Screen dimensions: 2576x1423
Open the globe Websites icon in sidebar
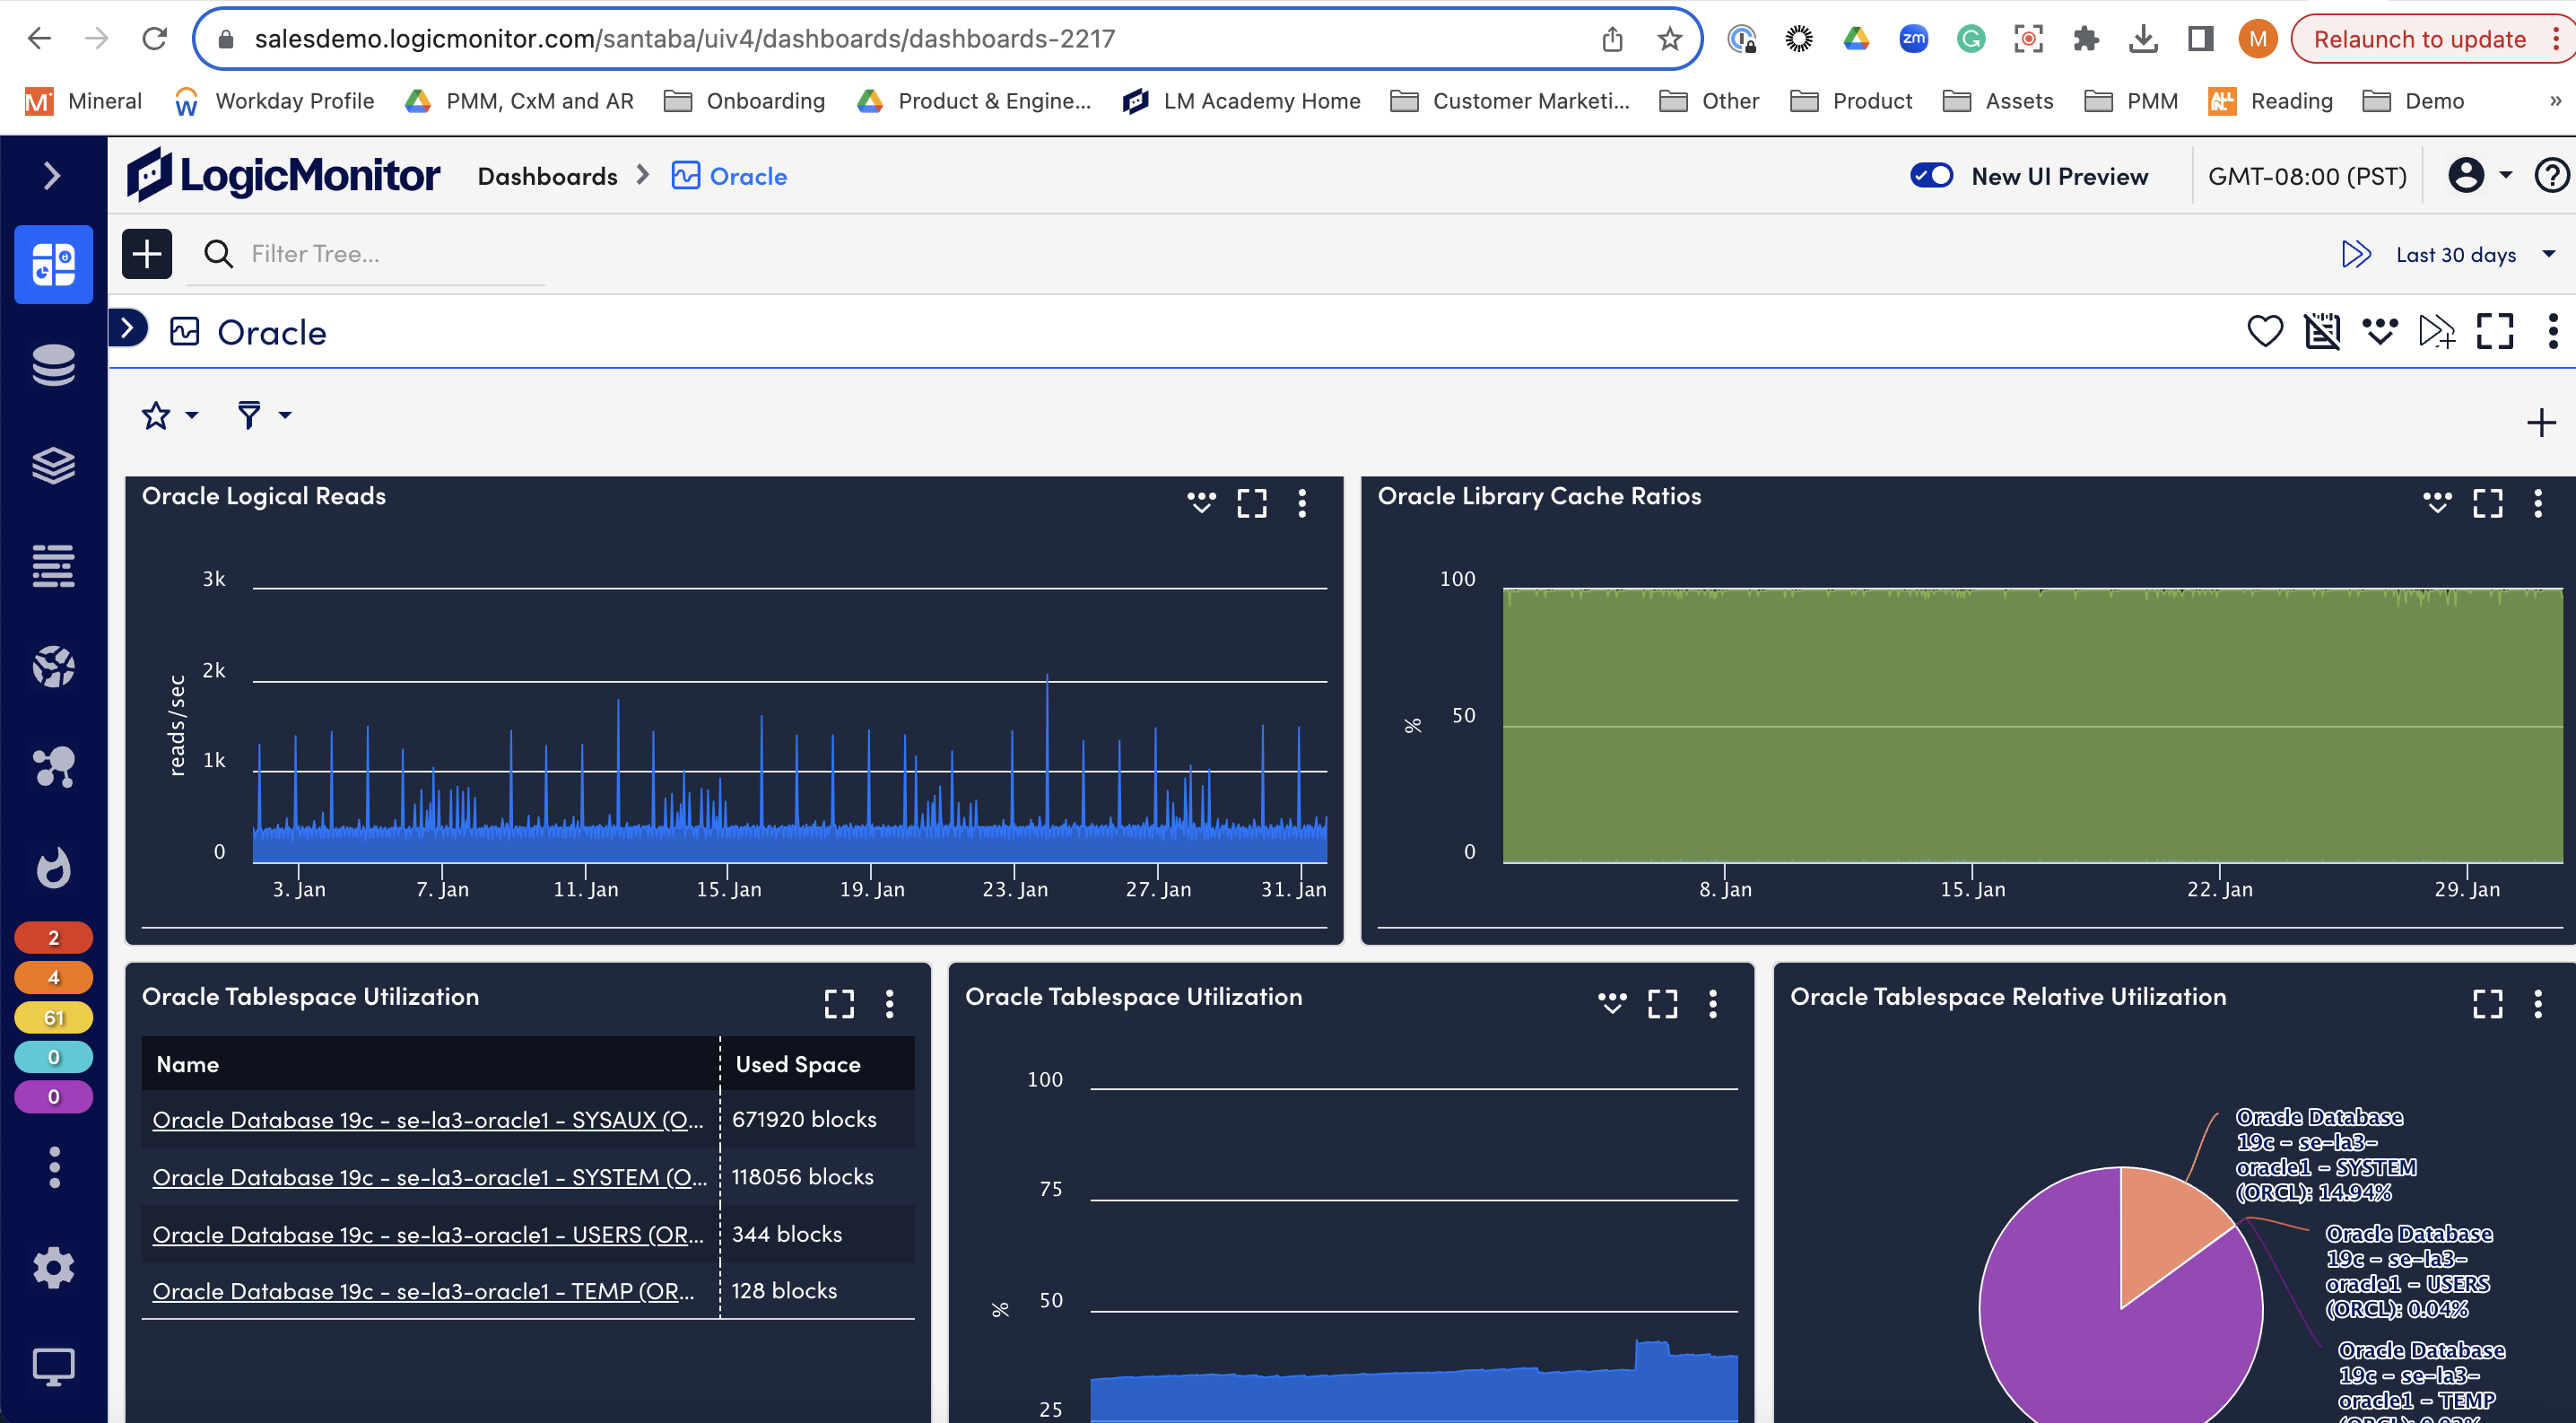[x=53, y=666]
